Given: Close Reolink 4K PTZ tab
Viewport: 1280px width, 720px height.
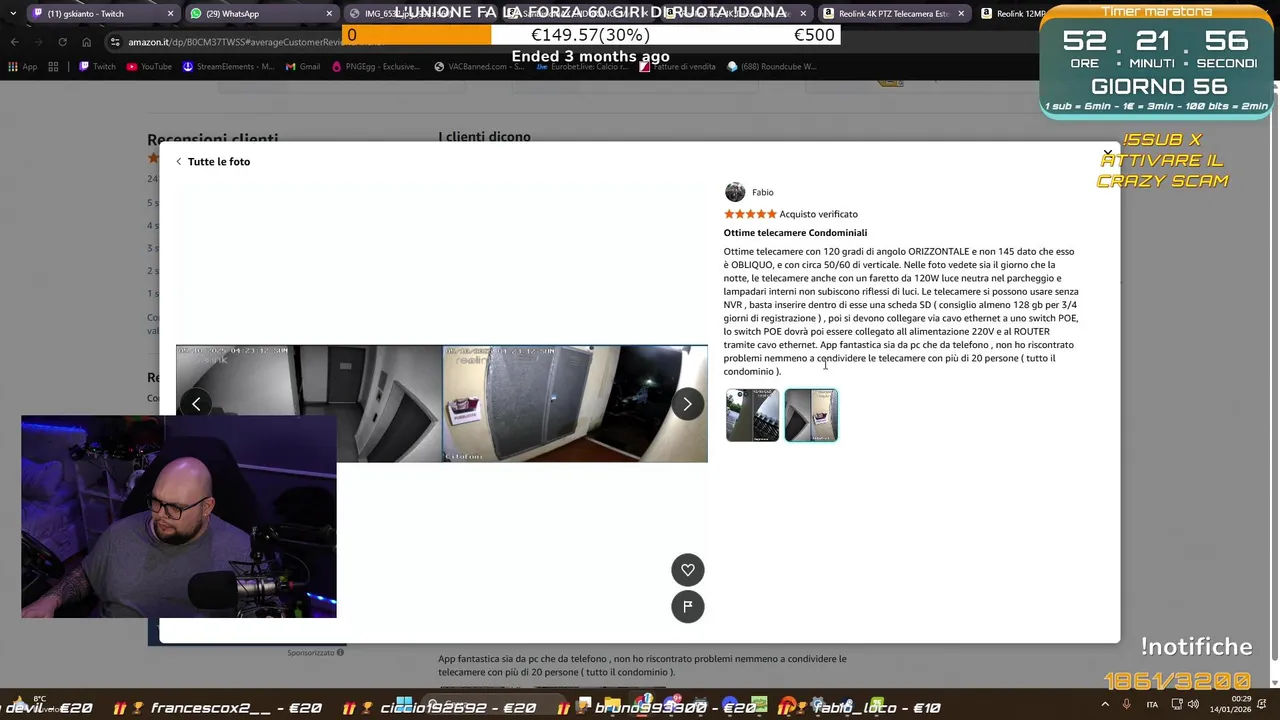Looking at the screenshot, I should pos(961,14).
